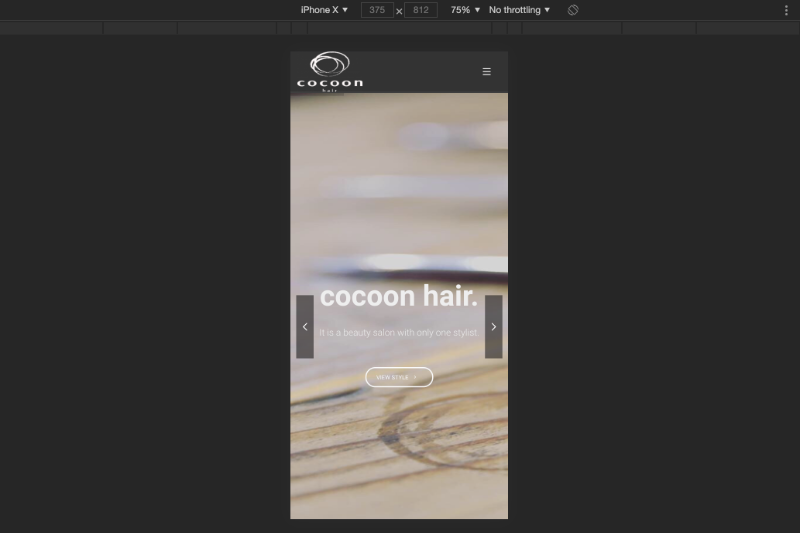Viewport: 800px width, 533px height.
Task: Open the No throttling dropdown
Action: (x=519, y=10)
